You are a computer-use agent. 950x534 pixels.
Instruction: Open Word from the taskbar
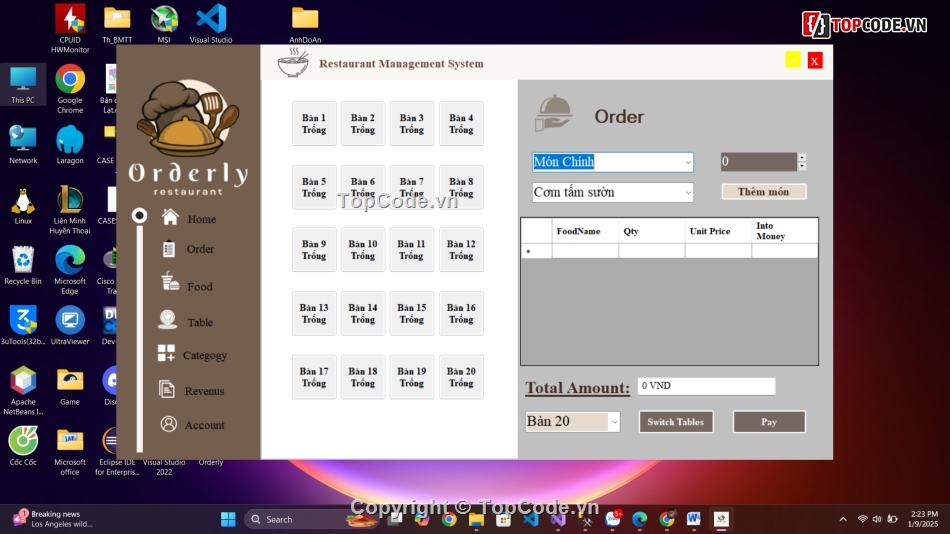pos(694,519)
